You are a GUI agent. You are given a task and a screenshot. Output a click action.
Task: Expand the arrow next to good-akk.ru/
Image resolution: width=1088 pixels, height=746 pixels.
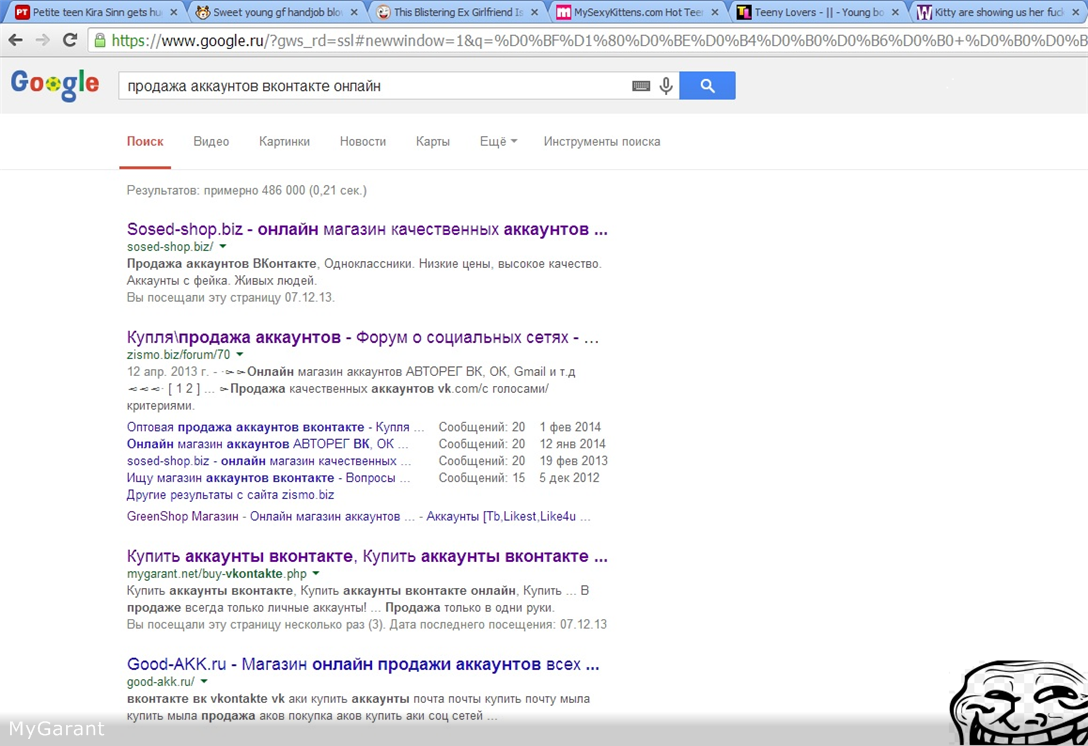click(x=204, y=681)
